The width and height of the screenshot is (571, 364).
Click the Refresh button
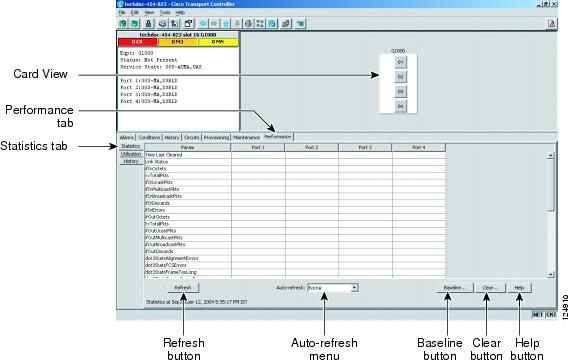(183, 288)
